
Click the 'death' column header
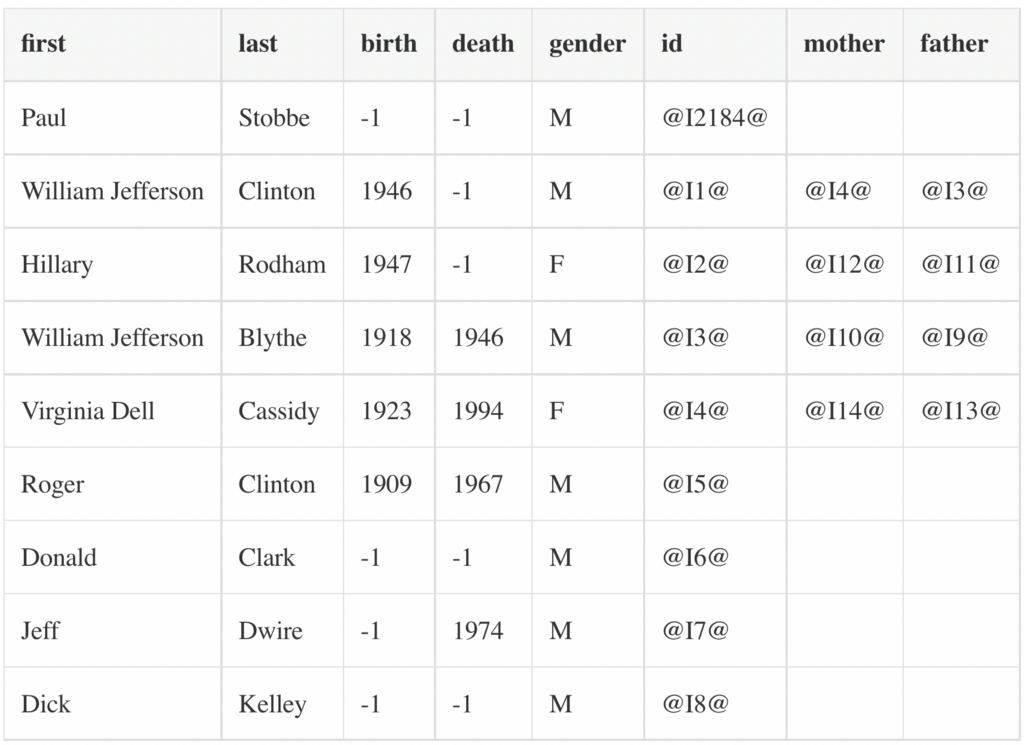tap(483, 44)
